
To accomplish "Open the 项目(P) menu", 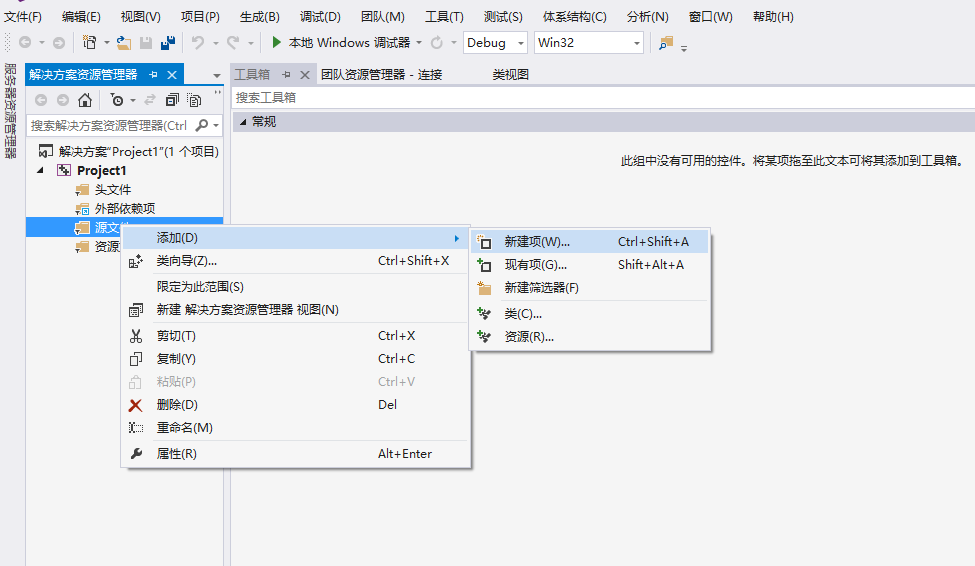I will [200, 17].
